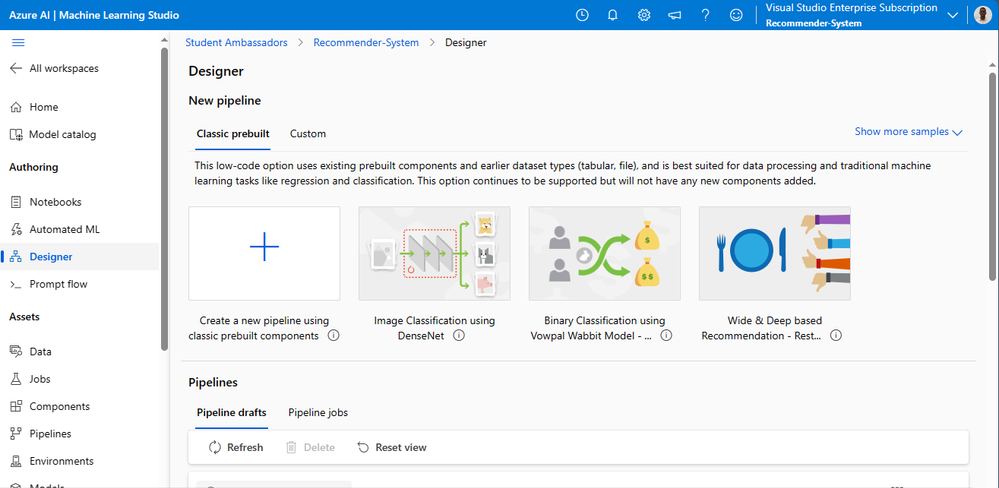The height and width of the screenshot is (488, 999).
Task: Open Prompt flow in the sidebar
Action: tap(48, 284)
